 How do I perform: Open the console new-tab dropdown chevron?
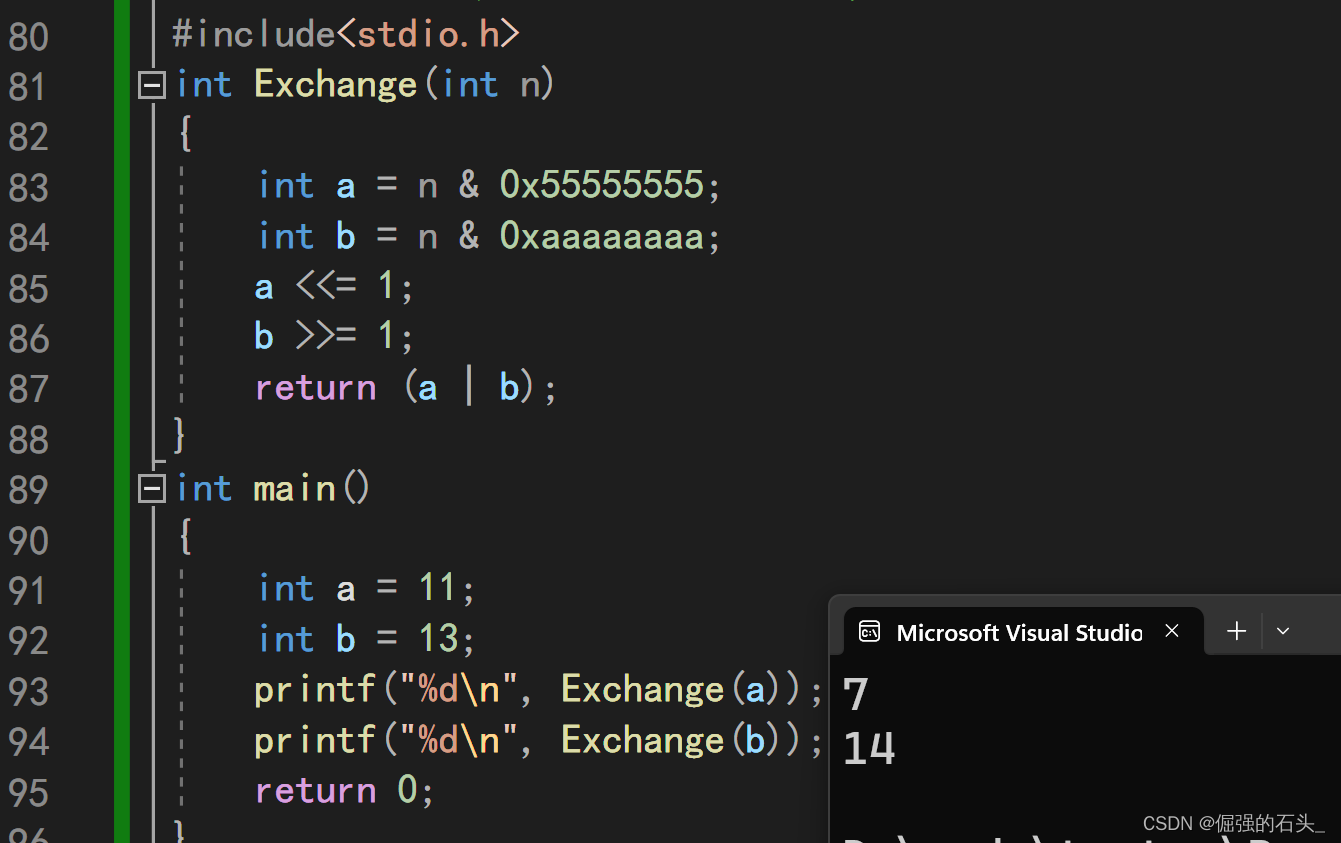click(1283, 631)
